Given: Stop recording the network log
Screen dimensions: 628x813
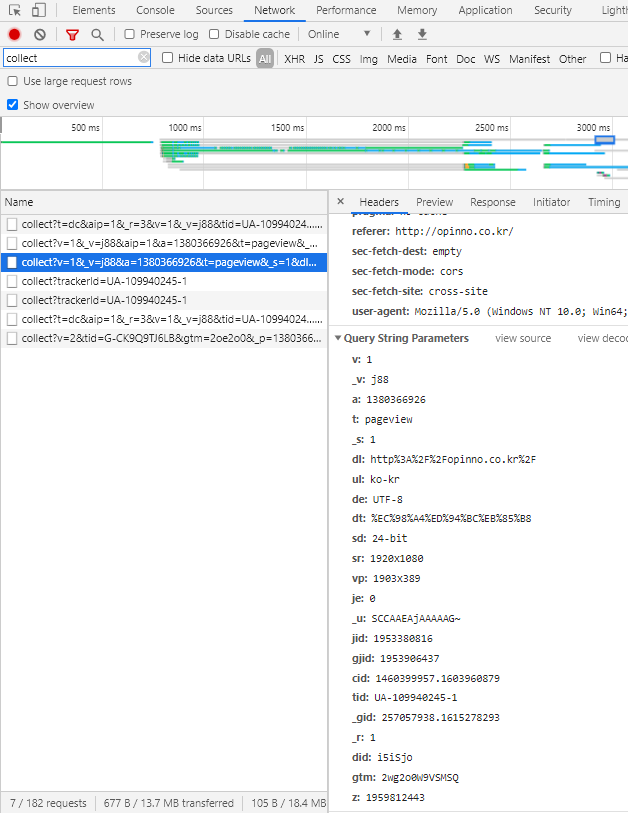Looking at the screenshot, I should pyautogui.click(x=15, y=34).
